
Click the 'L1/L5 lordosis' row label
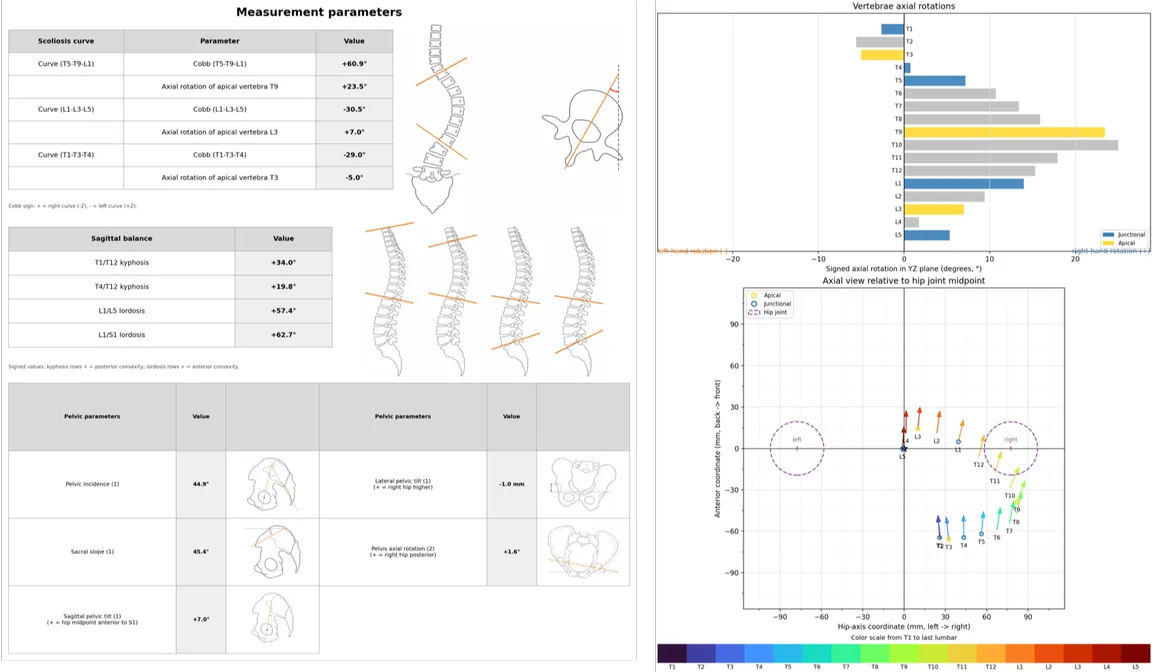pos(122,311)
